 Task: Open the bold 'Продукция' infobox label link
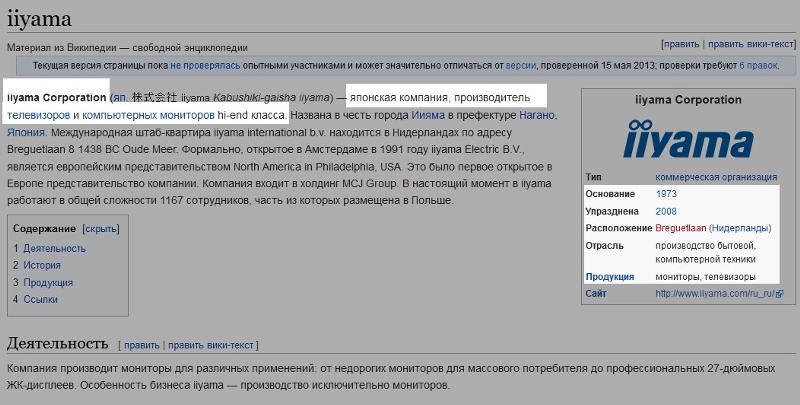click(x=610, y=277)
